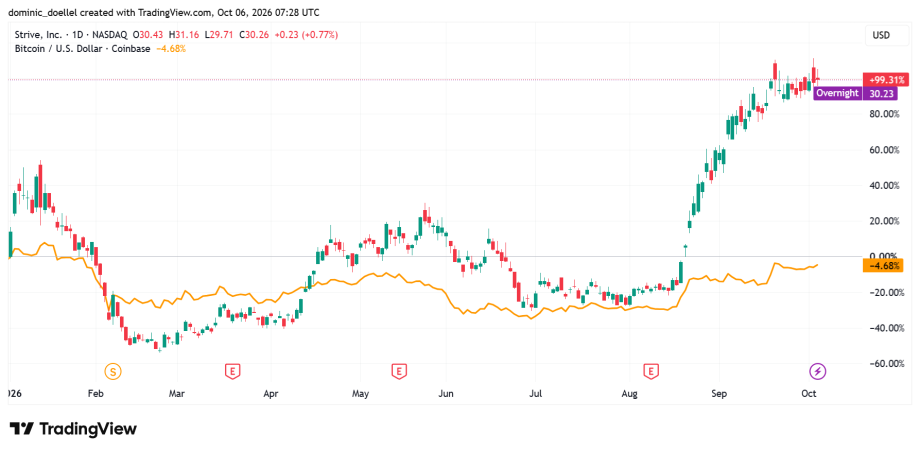Open the March earnings marker
Screen dimensions: 920x453
(233, 371)
